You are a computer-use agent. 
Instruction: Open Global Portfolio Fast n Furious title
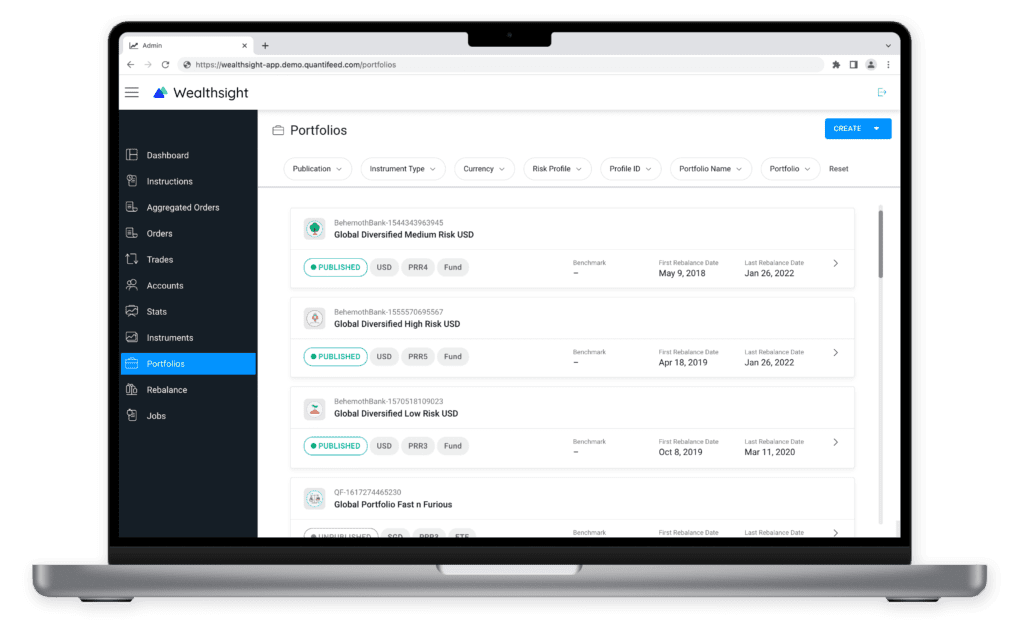tap(393, 505)
